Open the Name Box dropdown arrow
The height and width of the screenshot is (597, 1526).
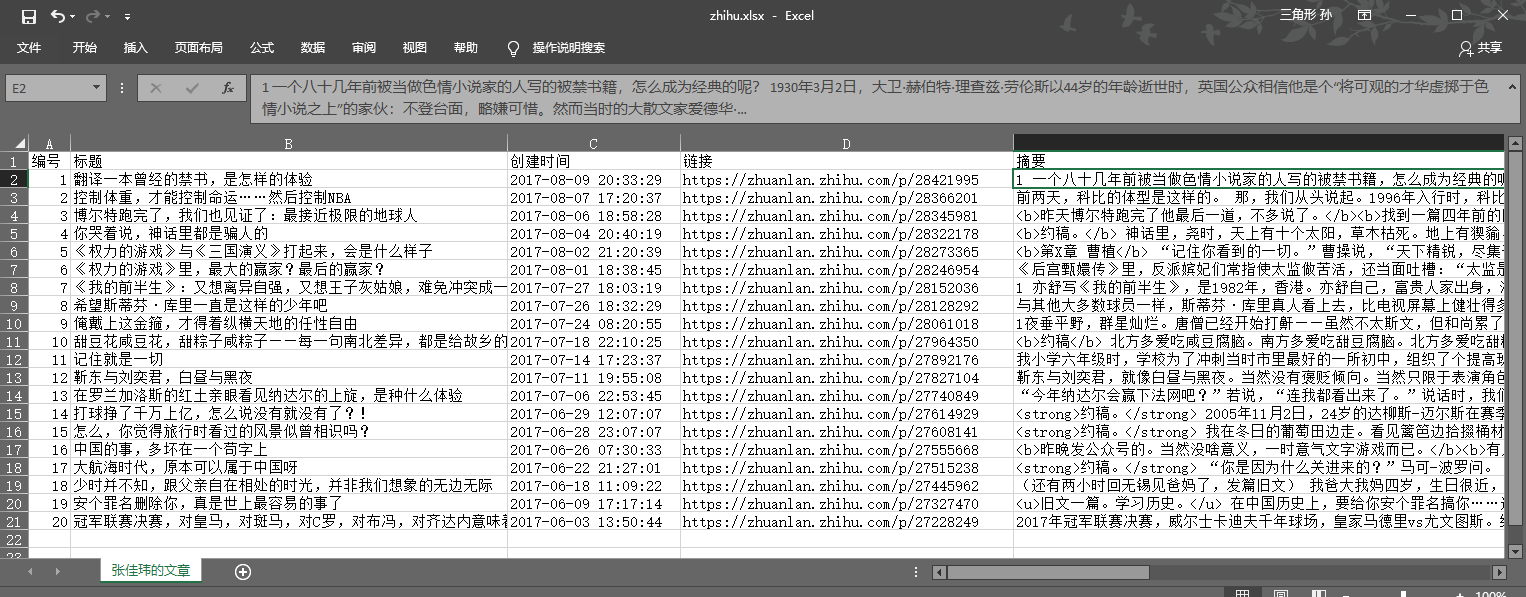pos(97,88)
